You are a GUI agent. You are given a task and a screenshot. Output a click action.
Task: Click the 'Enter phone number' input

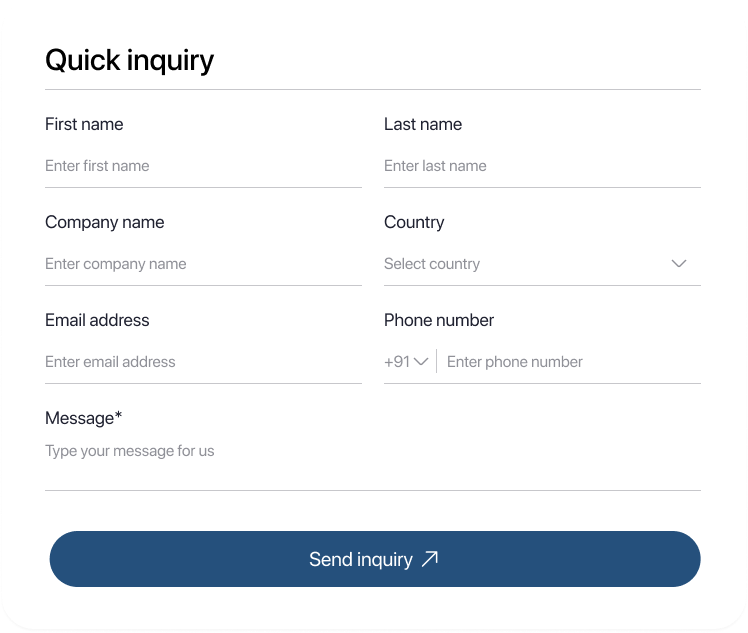coord(570,362)
